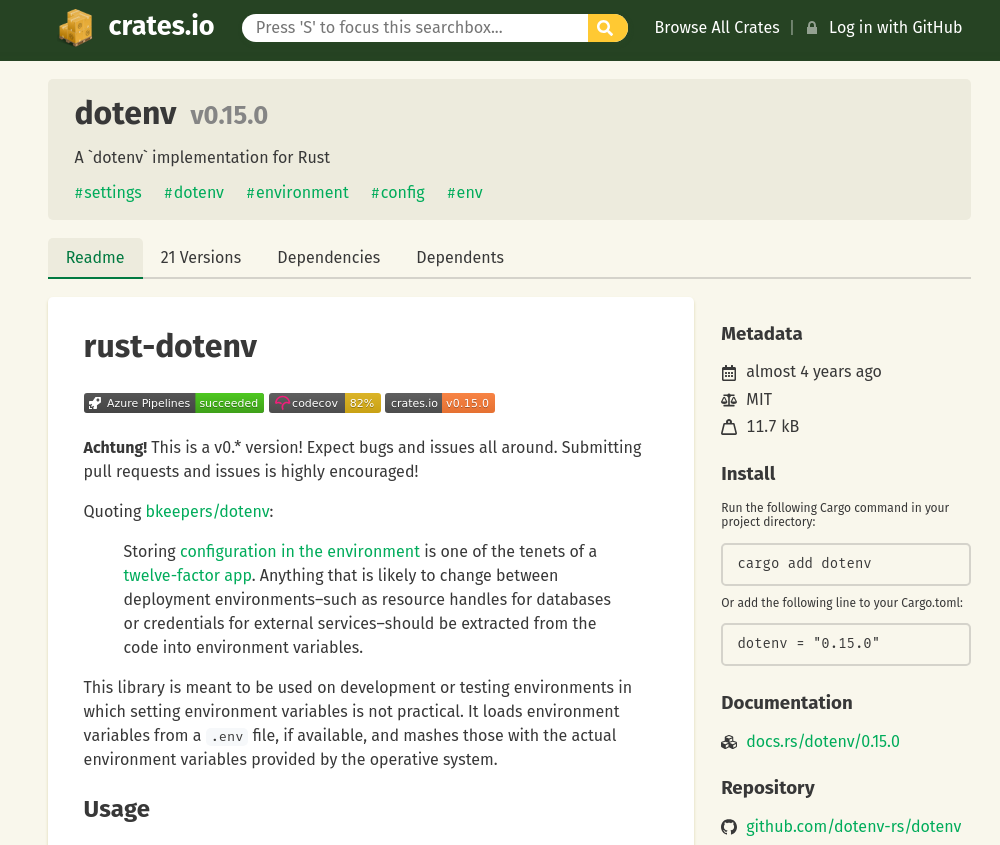Switch to the 21 Versions tab
This screenshot has width=1000, height=845.
[x=201, y=258]
